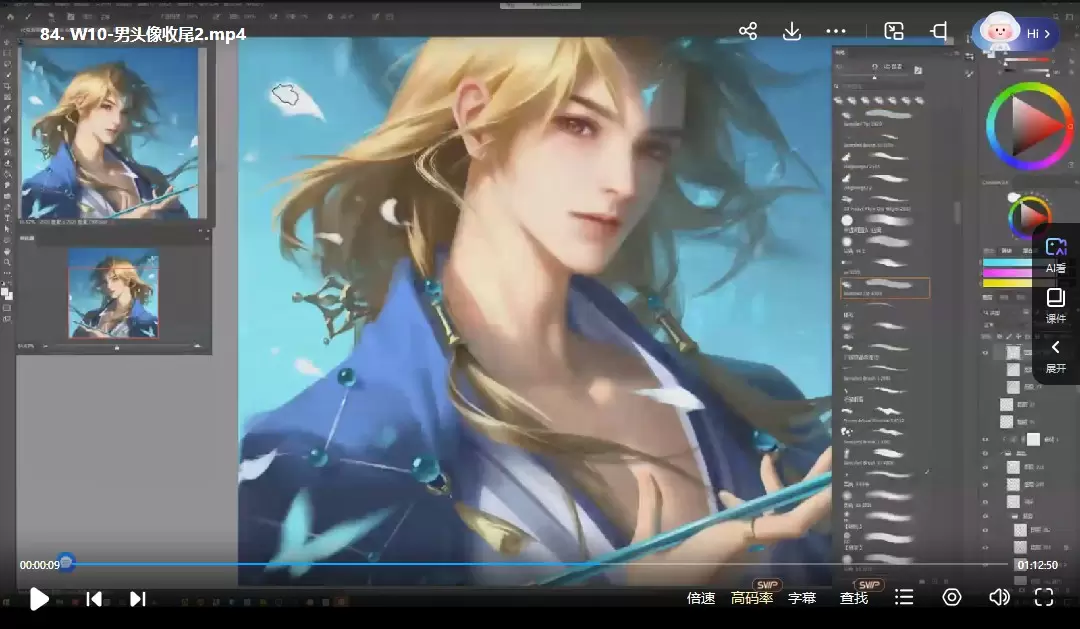
Task: Click the cyan color slider bar
Action: 1007,262
